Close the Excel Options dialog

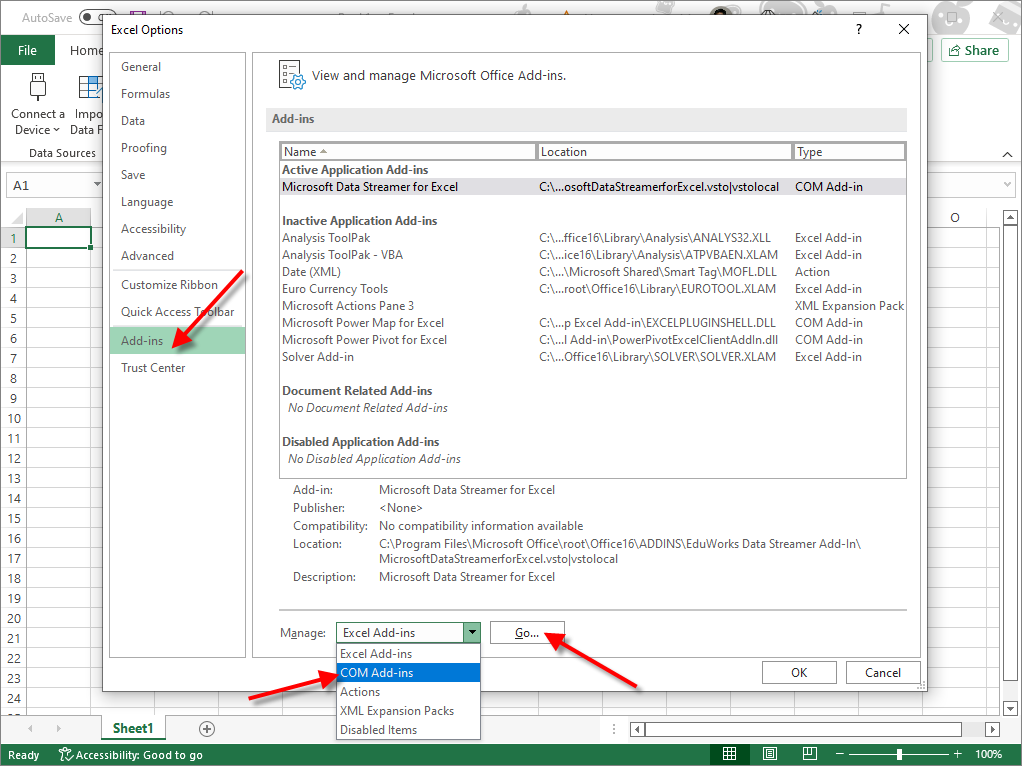pos(903,29)
